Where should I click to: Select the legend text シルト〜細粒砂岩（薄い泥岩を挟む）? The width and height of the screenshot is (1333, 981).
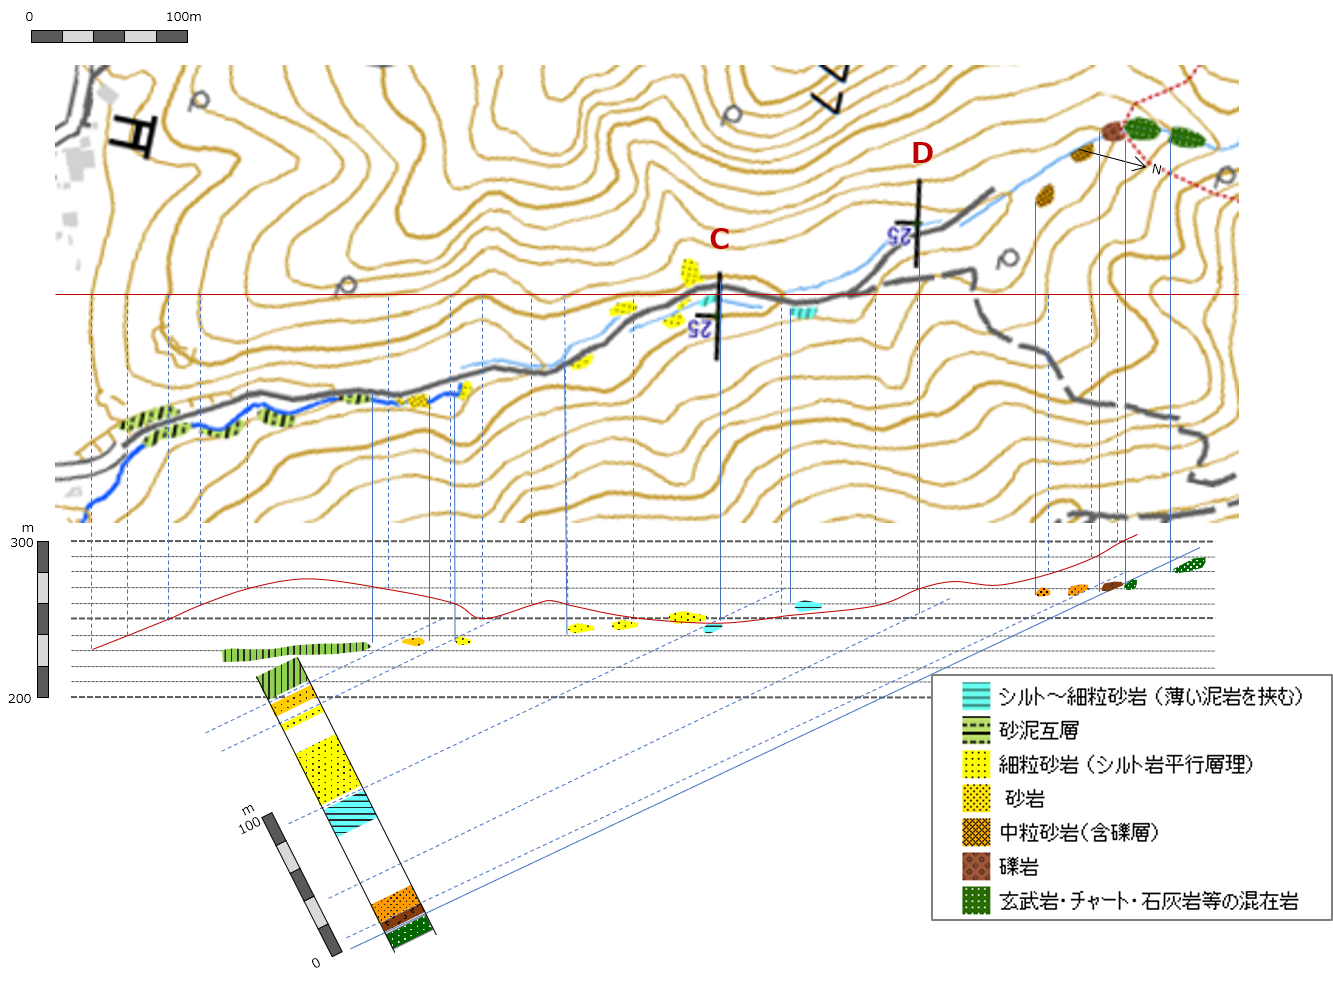pos(1152,696)
